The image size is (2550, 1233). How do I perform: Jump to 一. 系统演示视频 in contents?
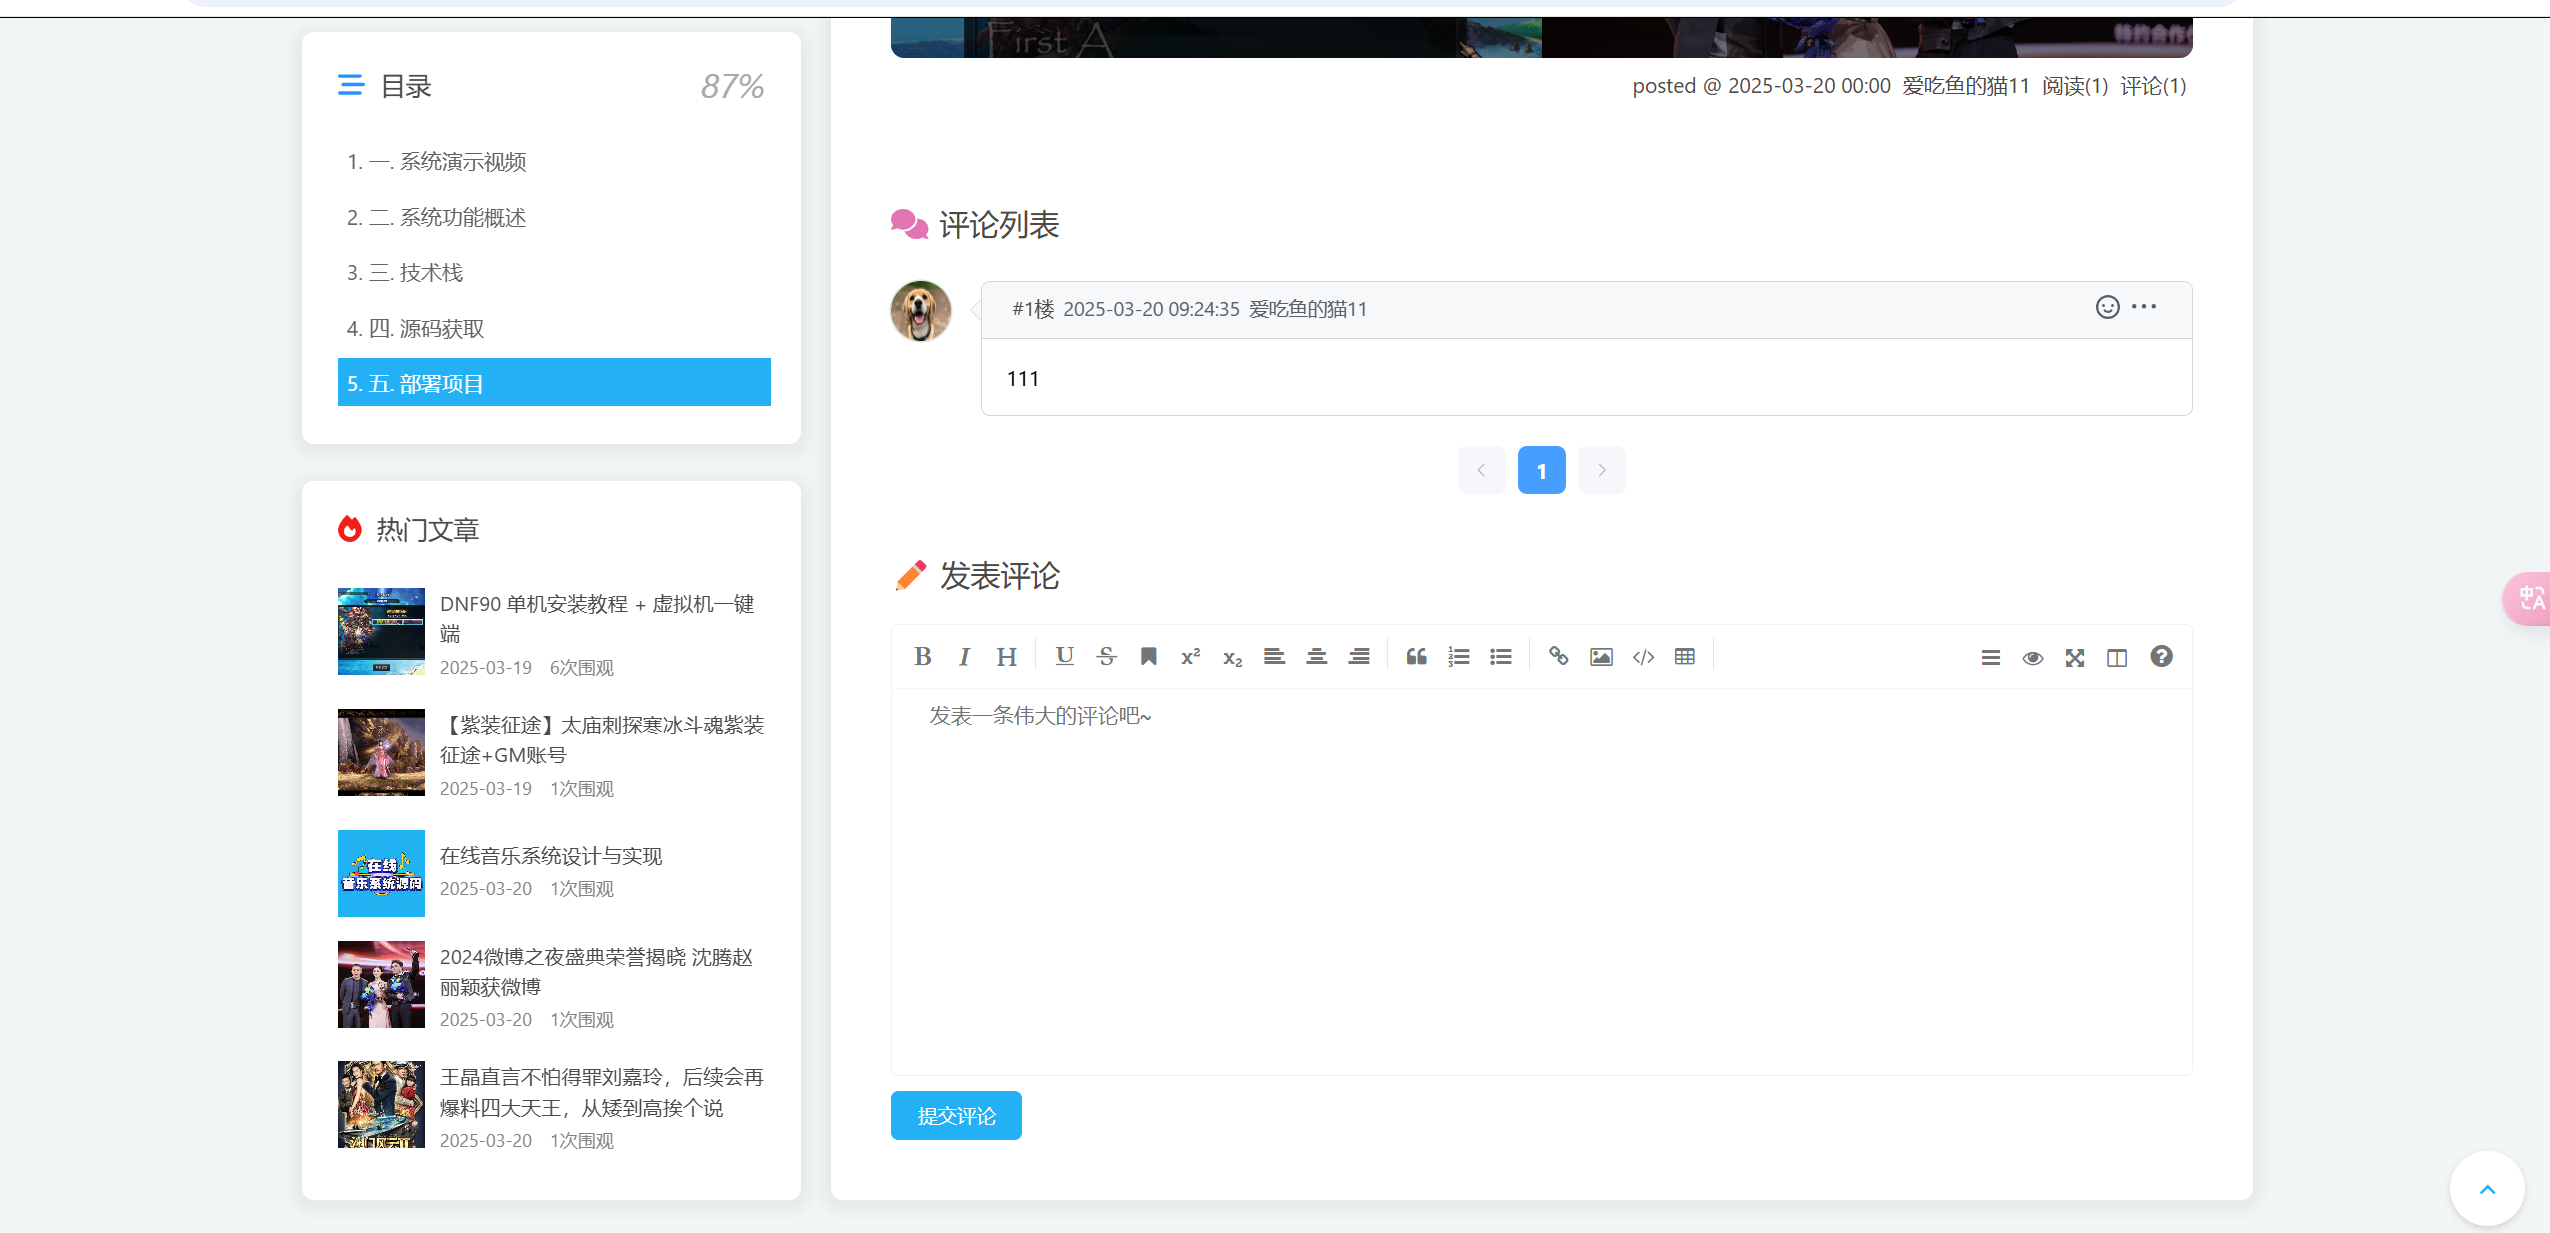coord(437,162)
